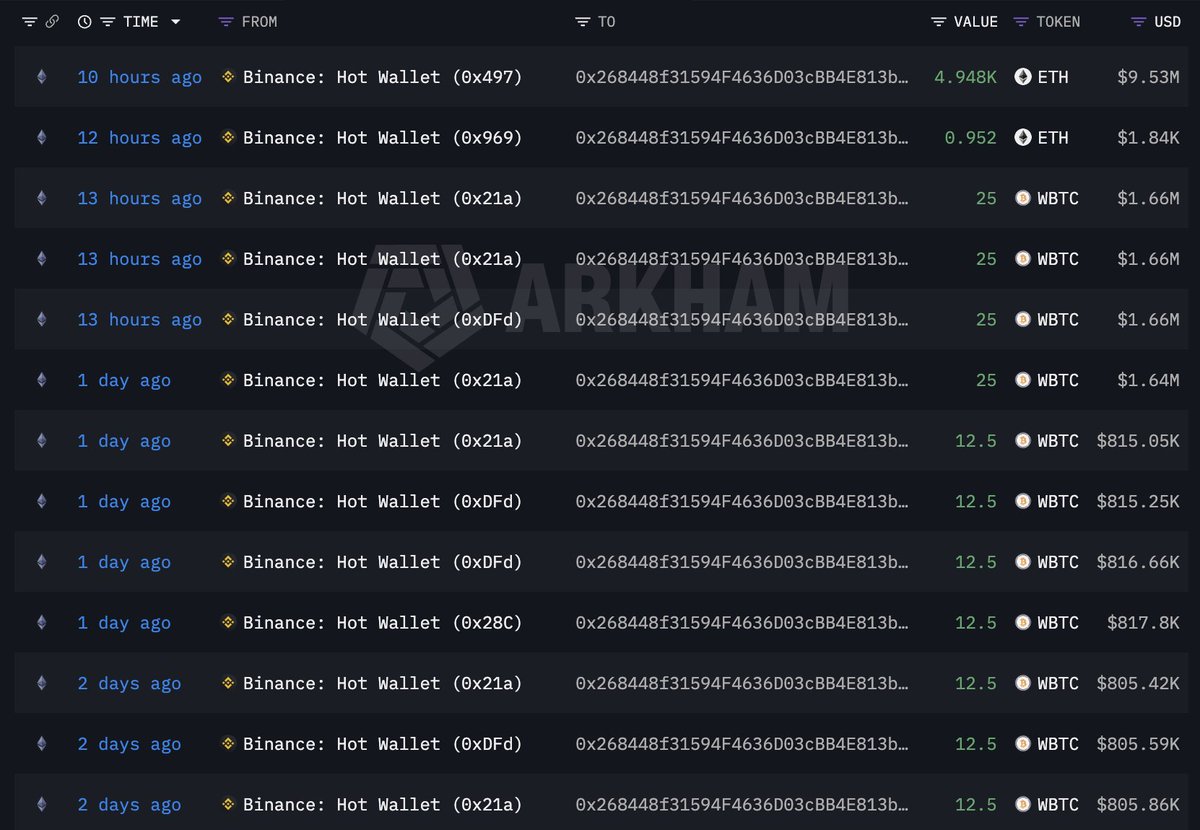The image size is (1200, 830).
Task: Click the $1.64M USD amount
Action: point(1148,380)
